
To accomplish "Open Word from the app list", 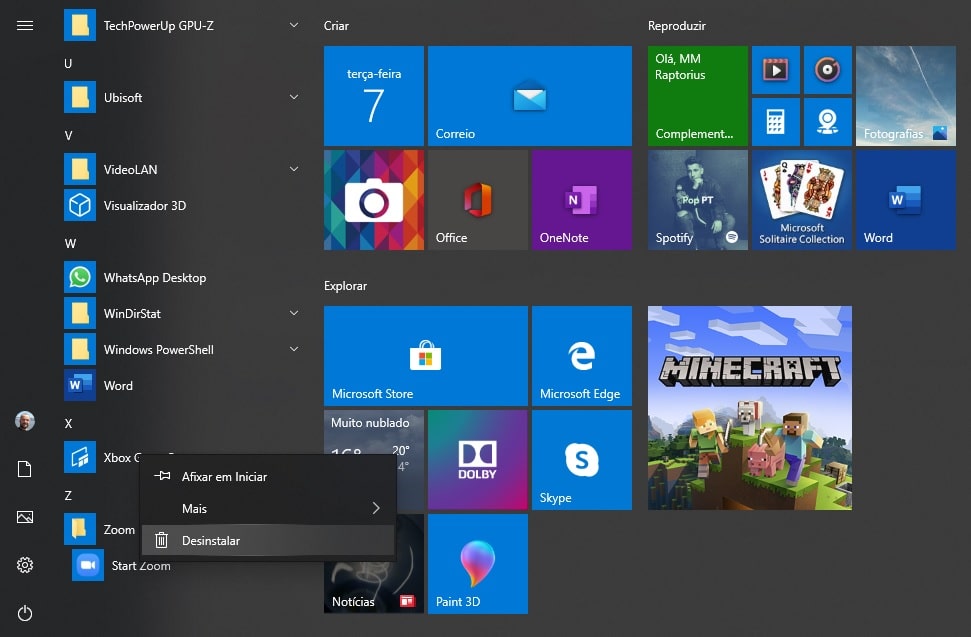I will coord(183,385).
